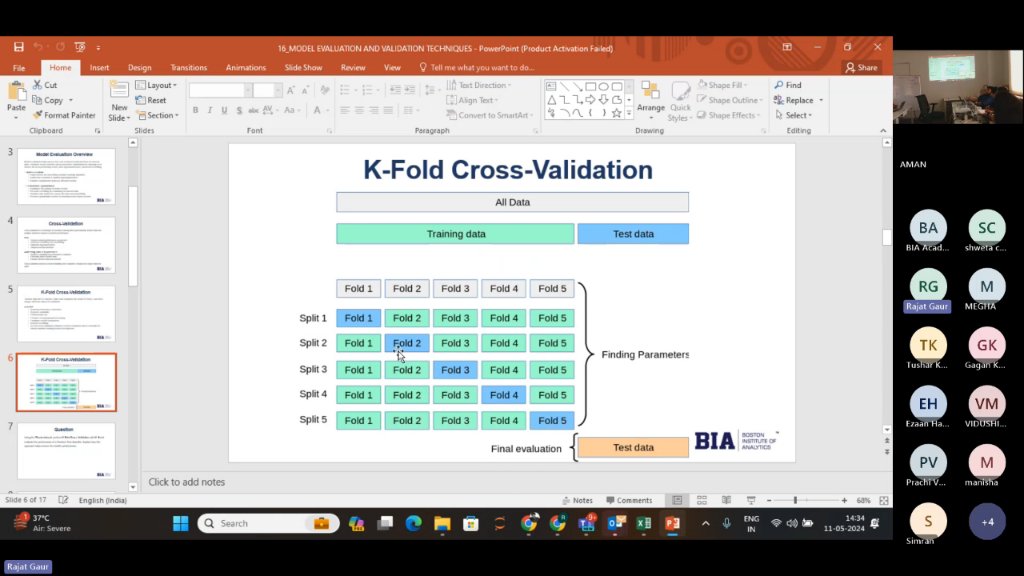Click Replace in Editing group
This screenshot has height=576, width=1024.
[798, 100]
